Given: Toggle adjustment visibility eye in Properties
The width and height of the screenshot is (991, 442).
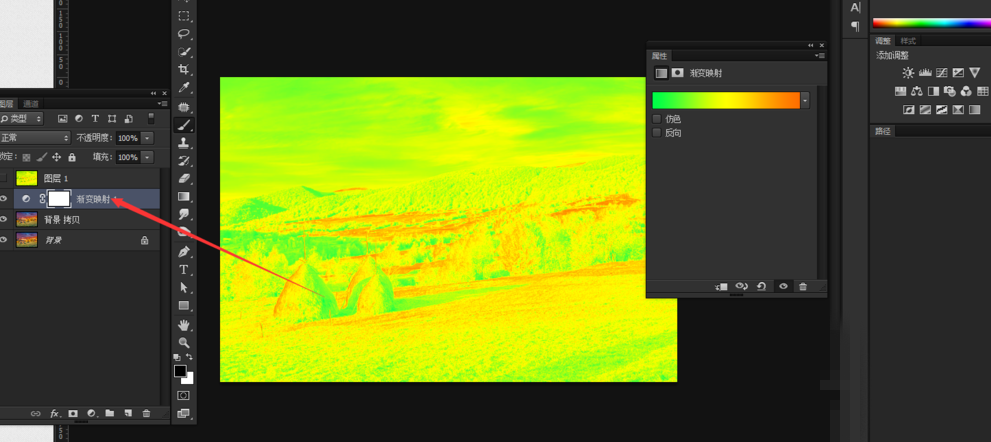Looking at the screenshot, I should coord(783,286).
